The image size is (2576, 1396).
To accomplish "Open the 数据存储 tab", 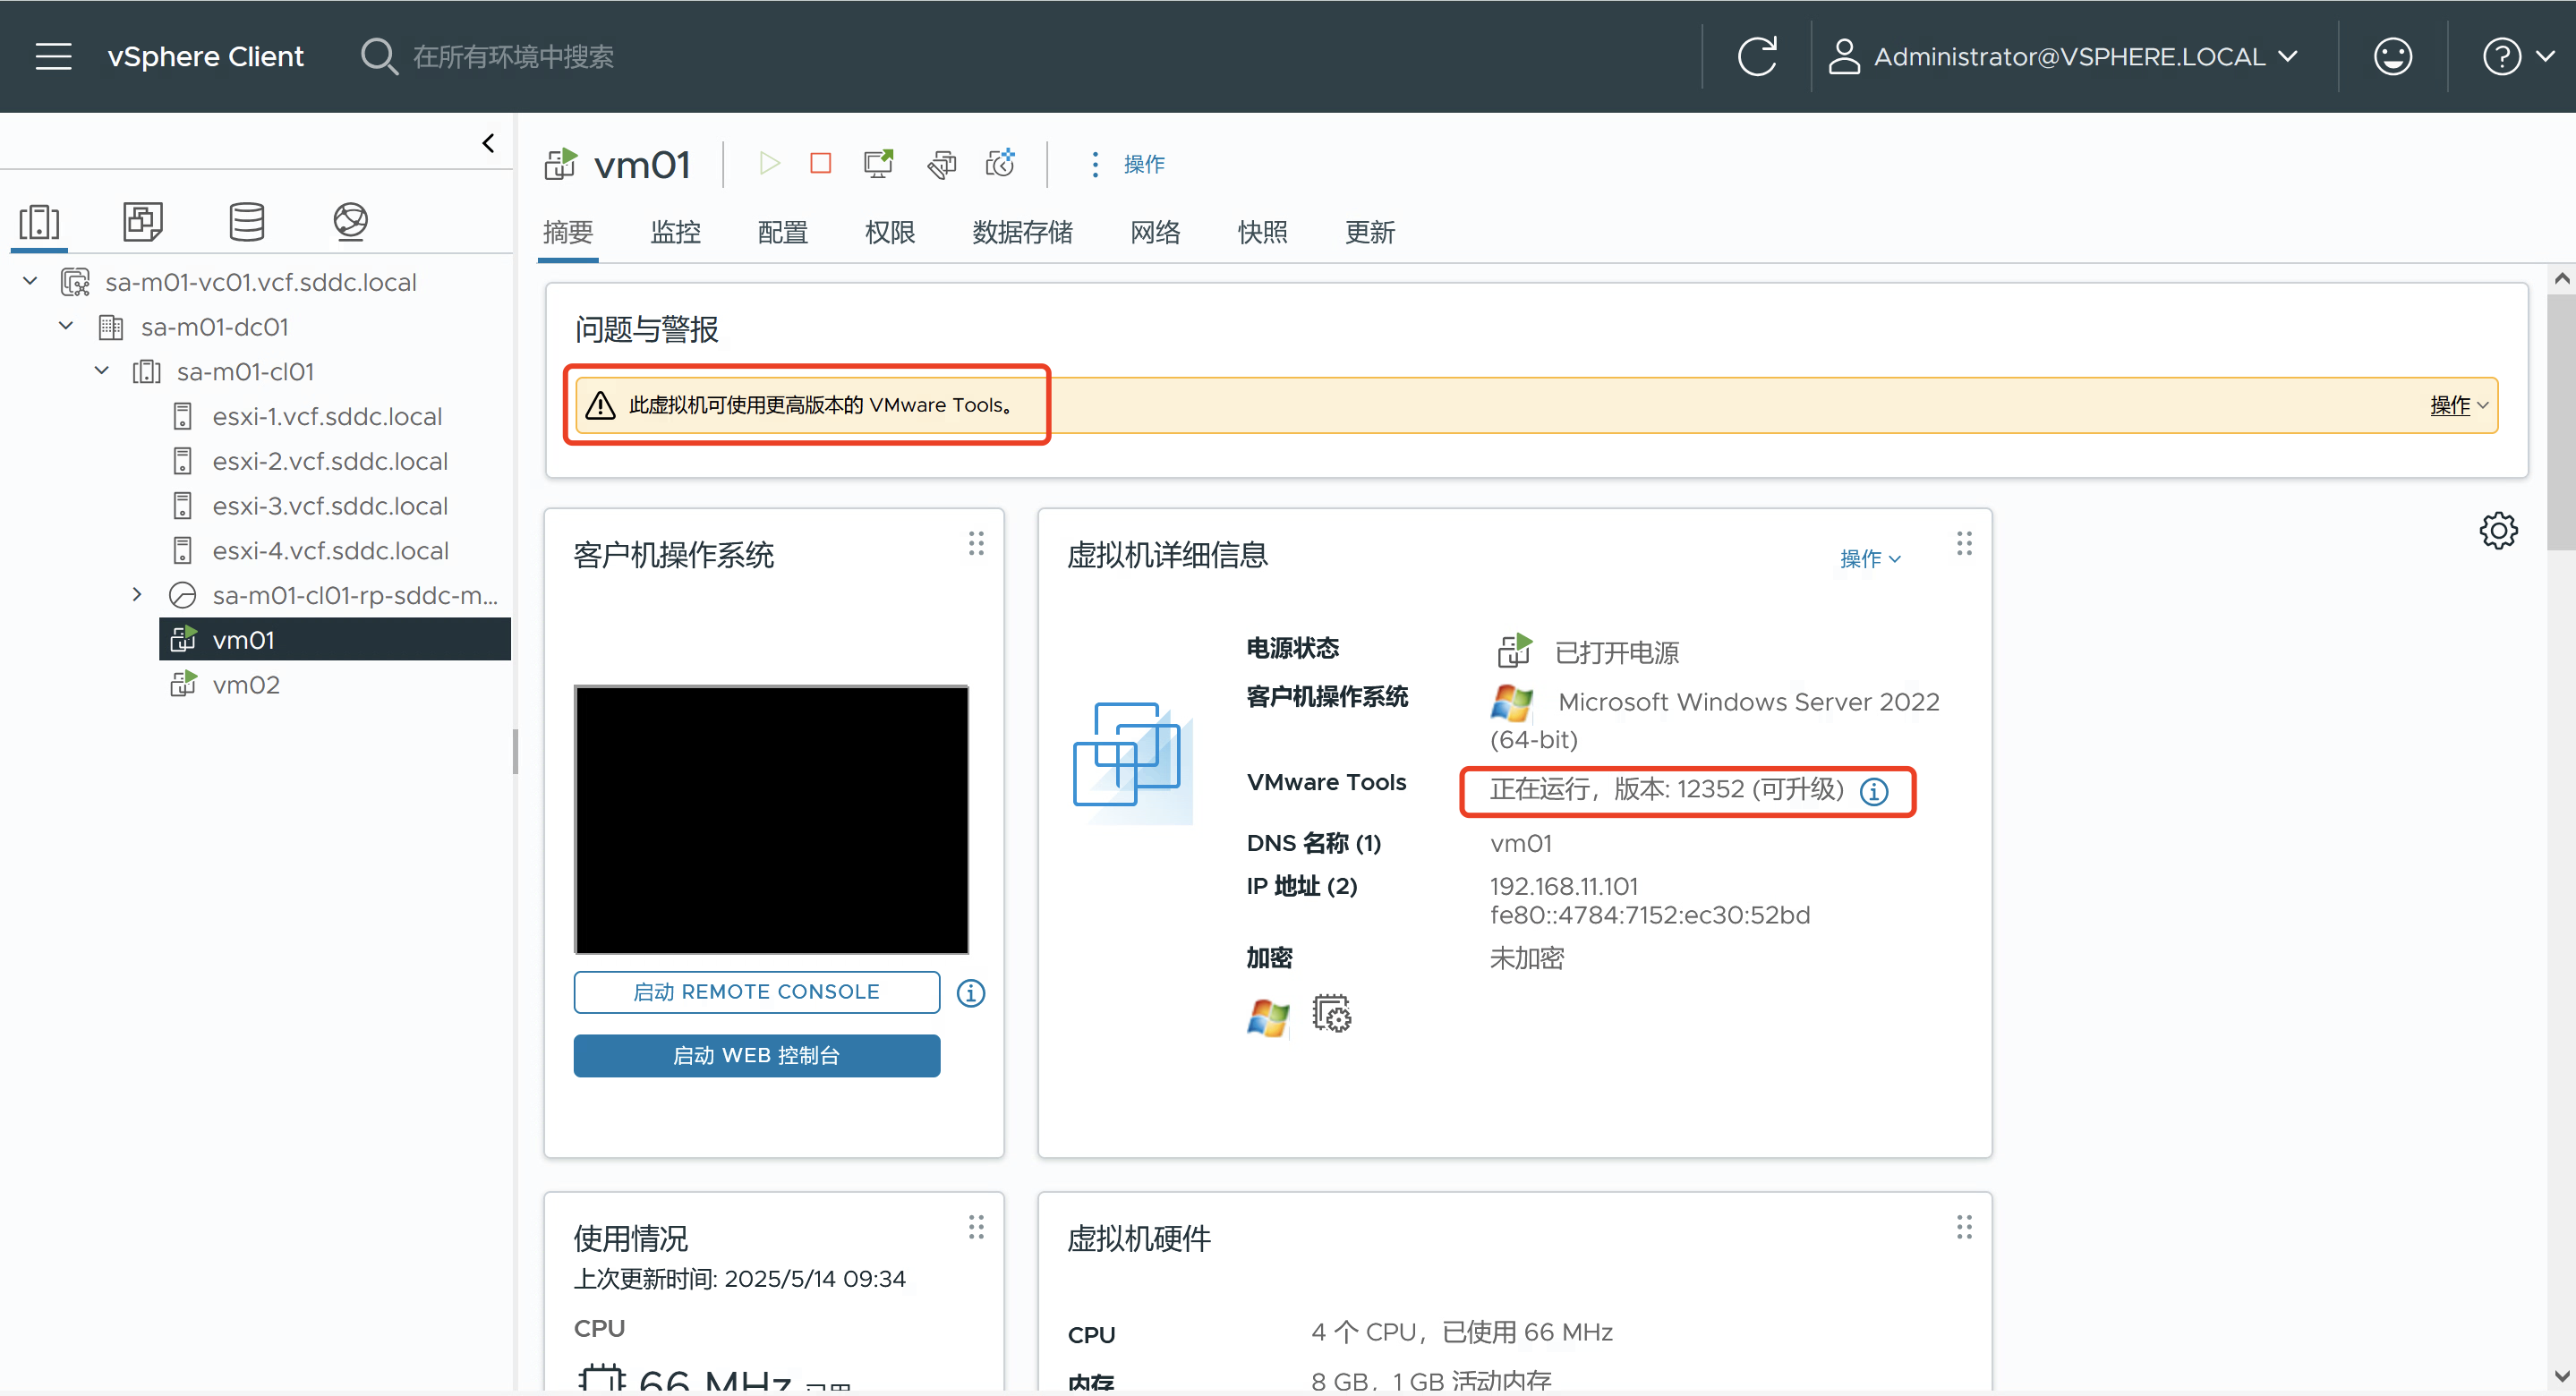I will (1022, 233).
